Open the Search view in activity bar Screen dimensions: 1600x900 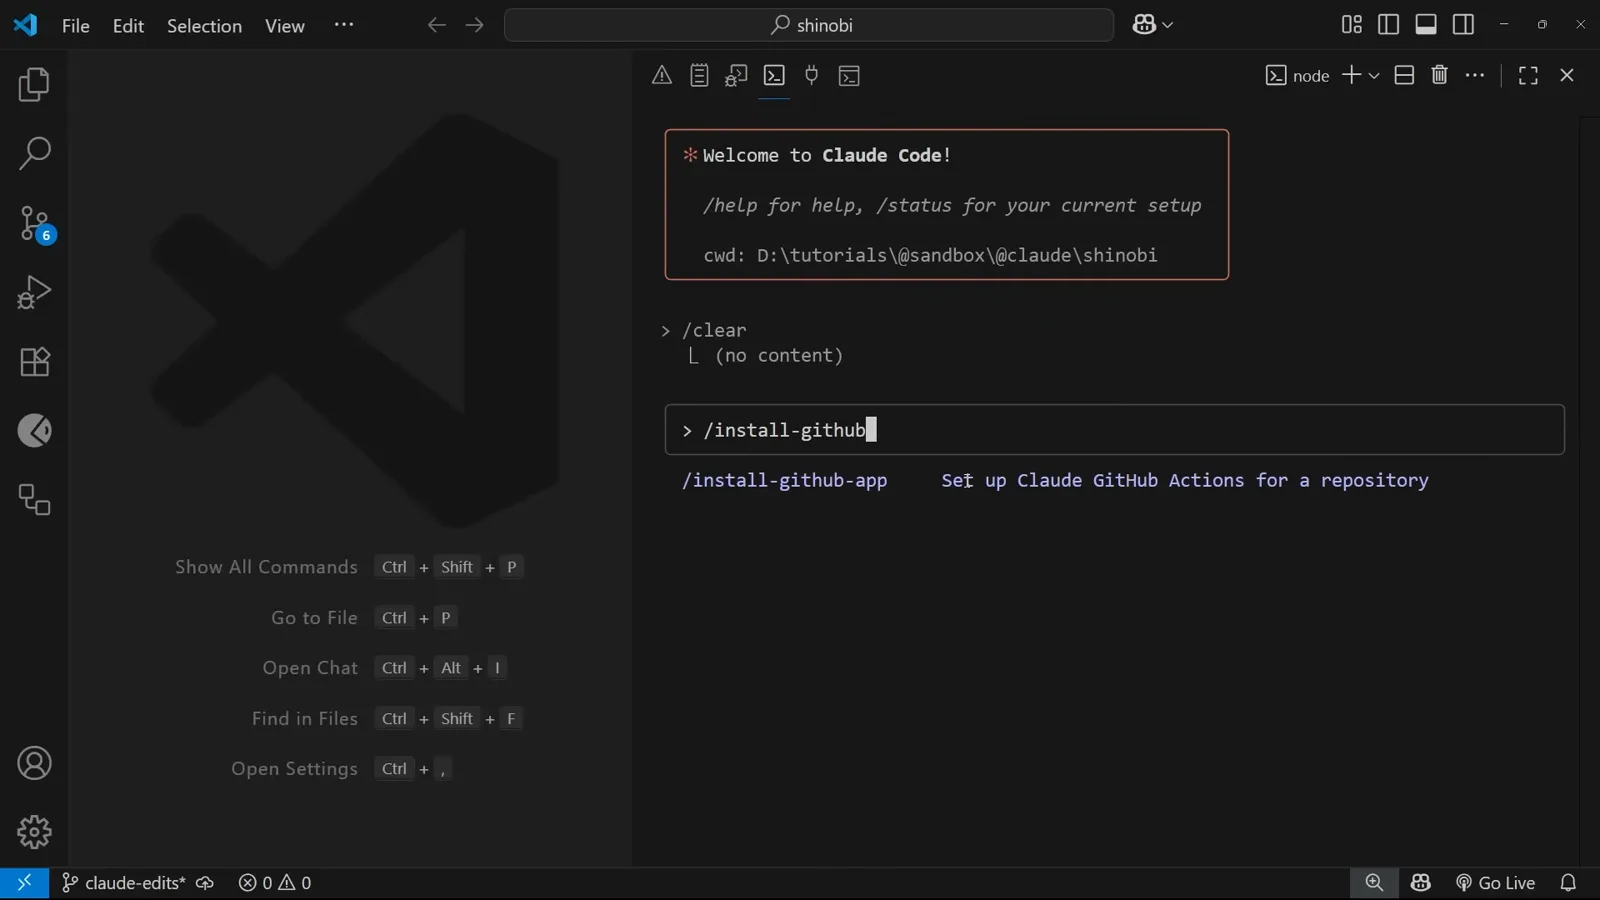34,154
